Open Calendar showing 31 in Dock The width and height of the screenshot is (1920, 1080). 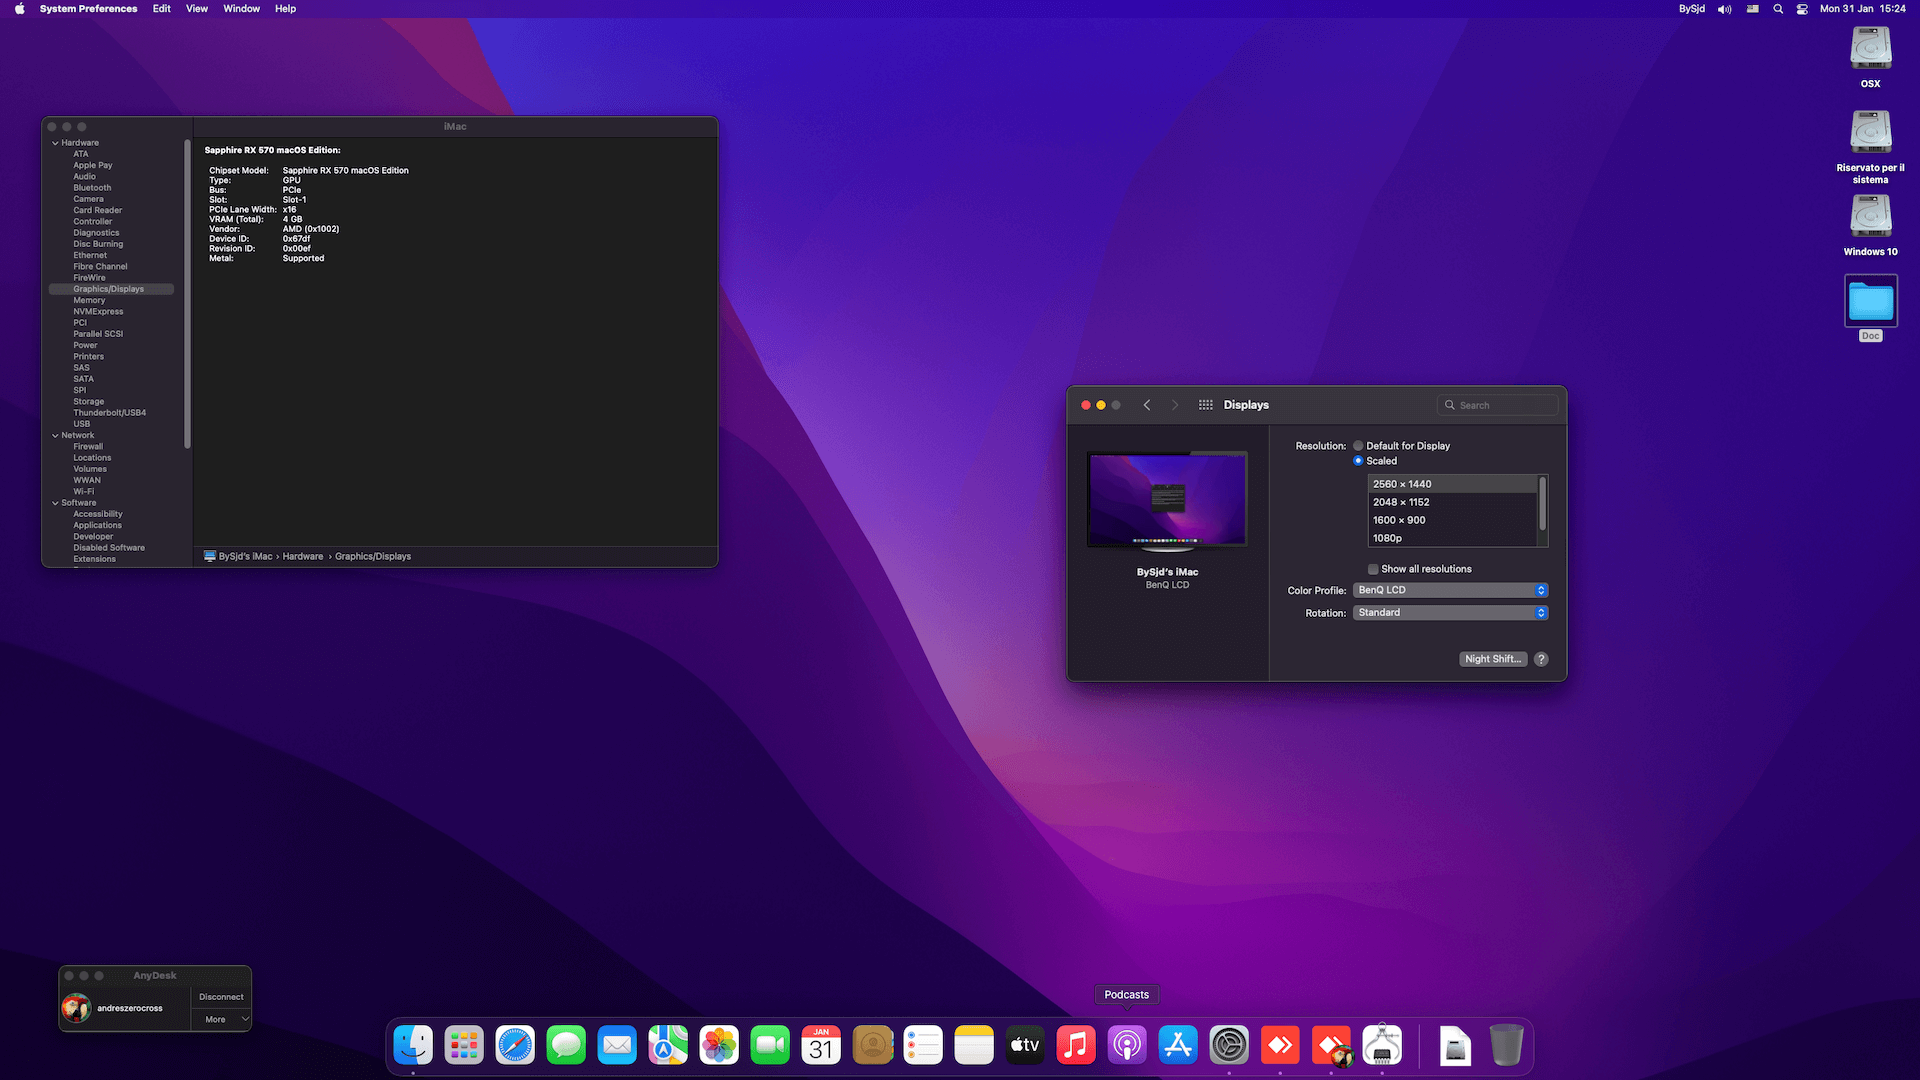click(821, 1046)
